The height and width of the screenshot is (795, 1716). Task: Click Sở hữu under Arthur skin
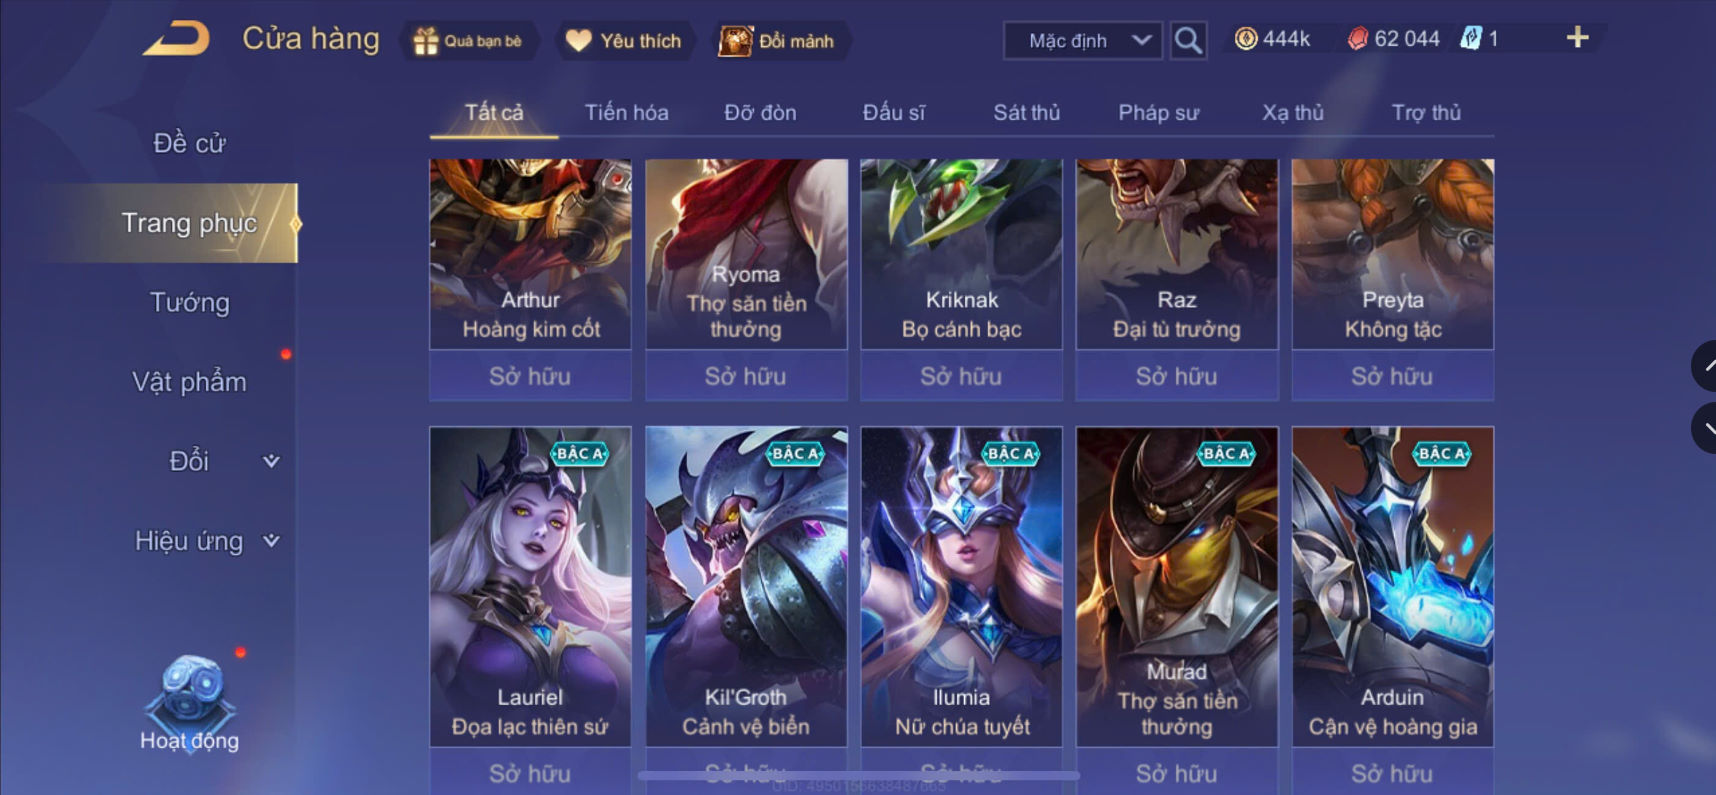(530, 376)
